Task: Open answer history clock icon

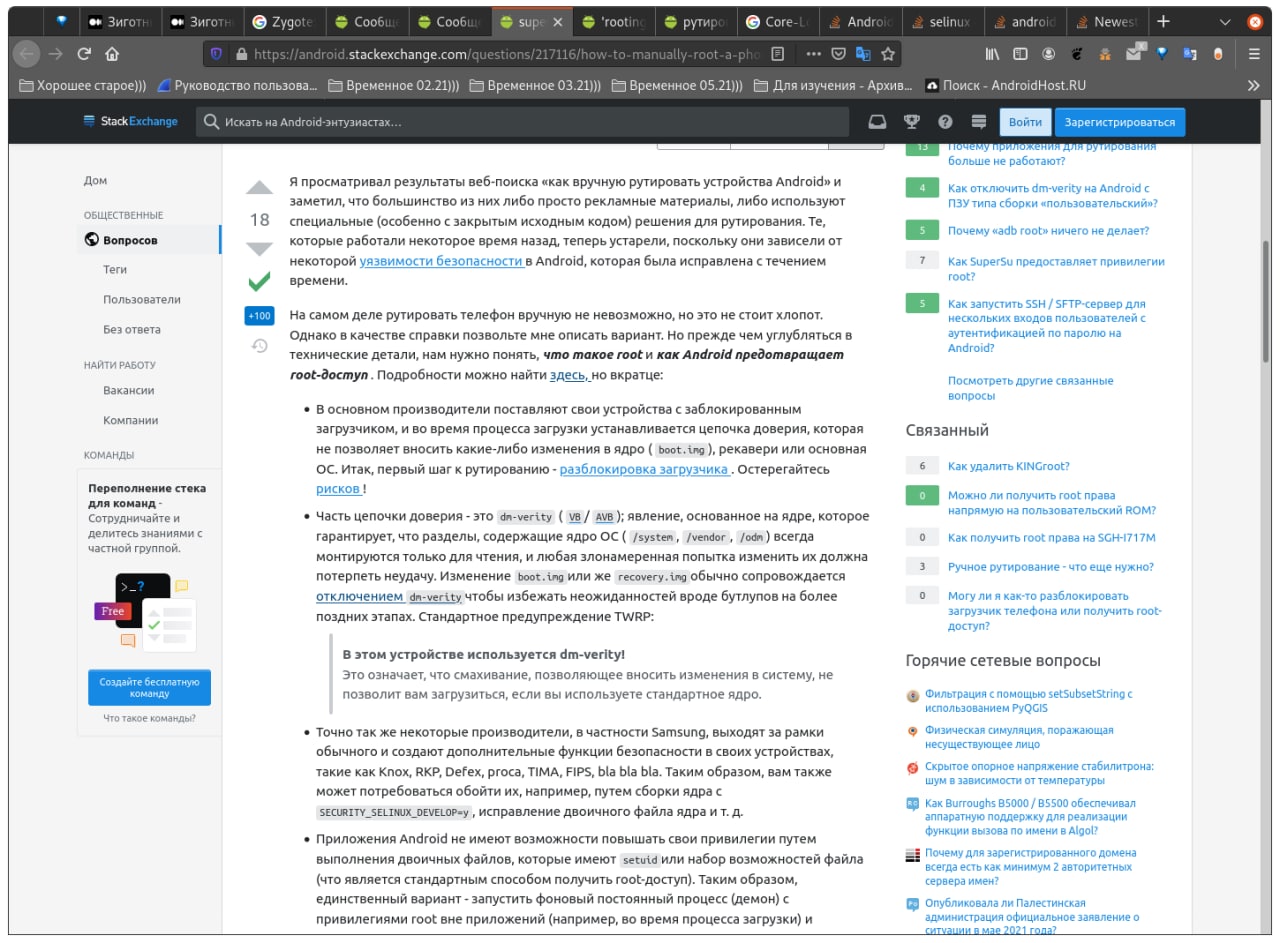Action: [x=259, y=346]
